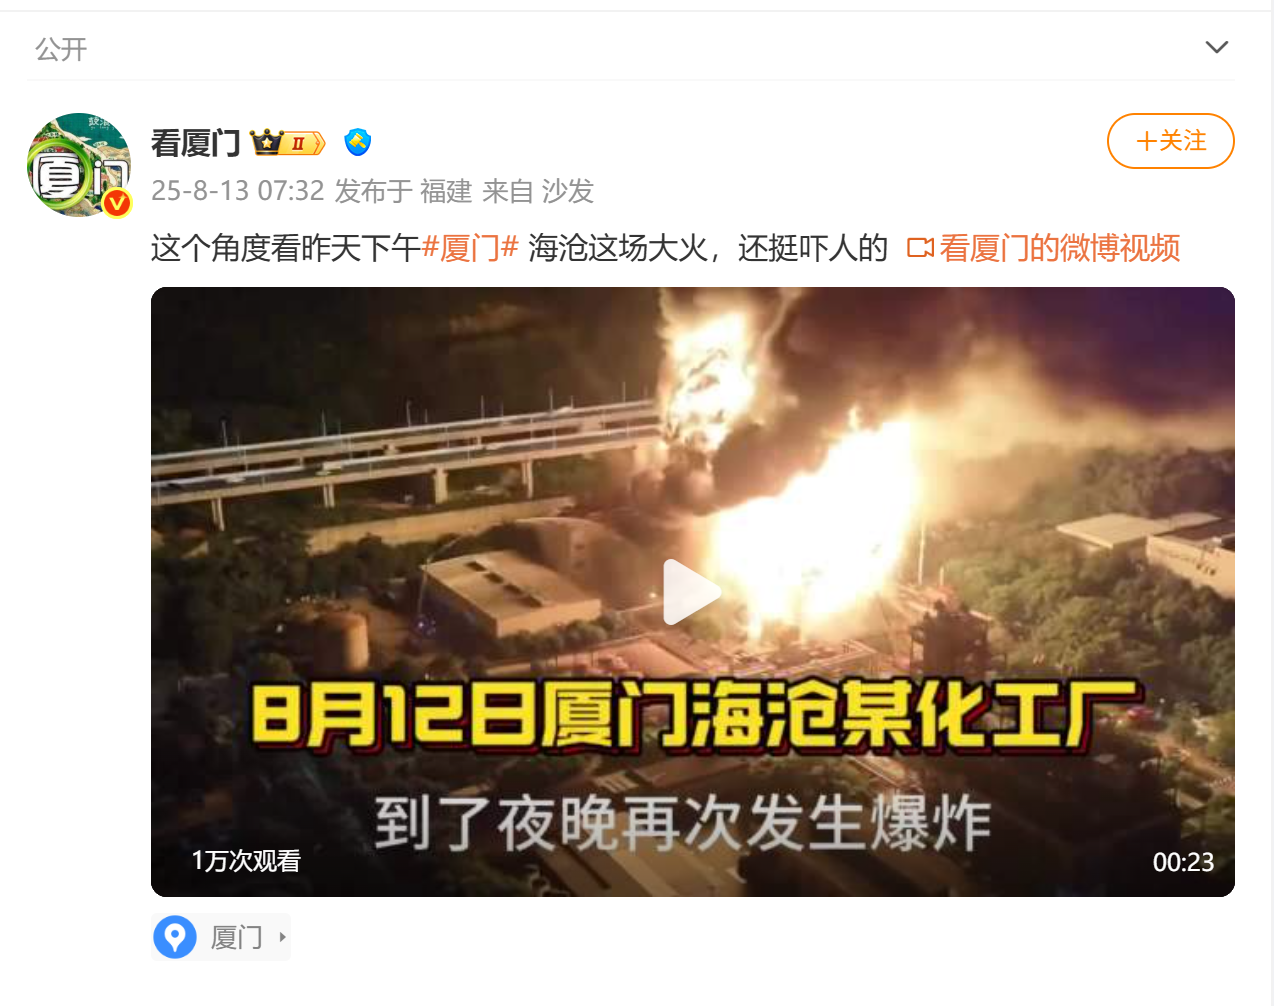Click the 1万次观看 view count
Image resolution: width=1274 pixels, height=1006 pixels.
coord(246,861)
